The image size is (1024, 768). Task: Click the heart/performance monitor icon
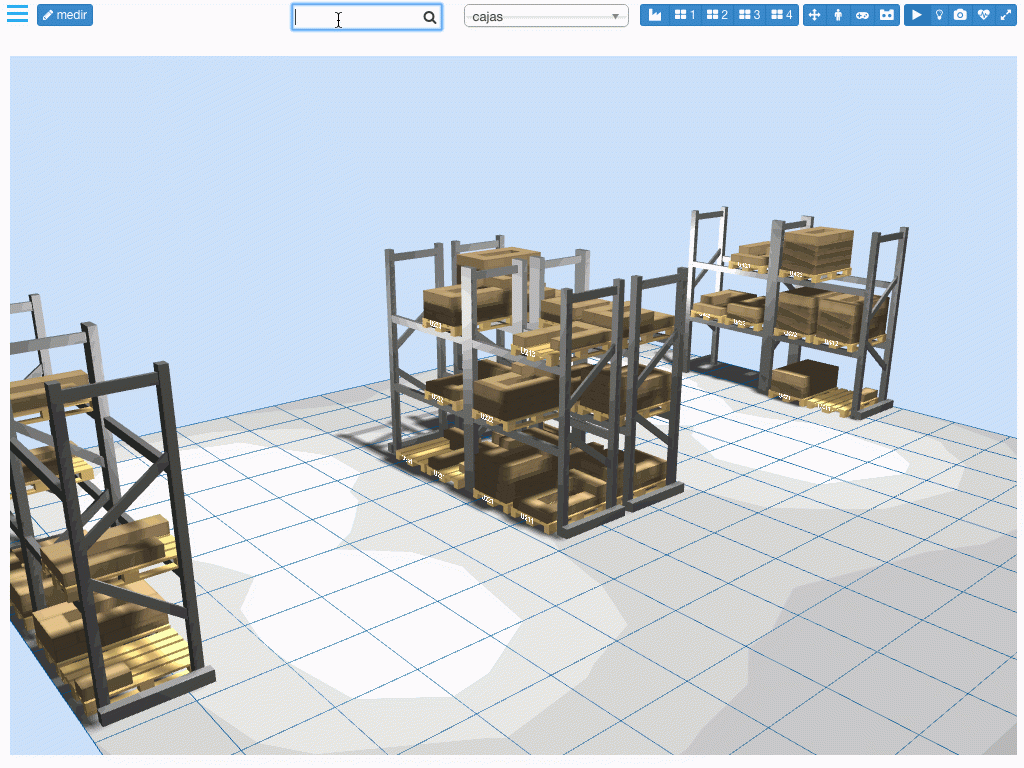pyautogui.click(x=981, y=14)
